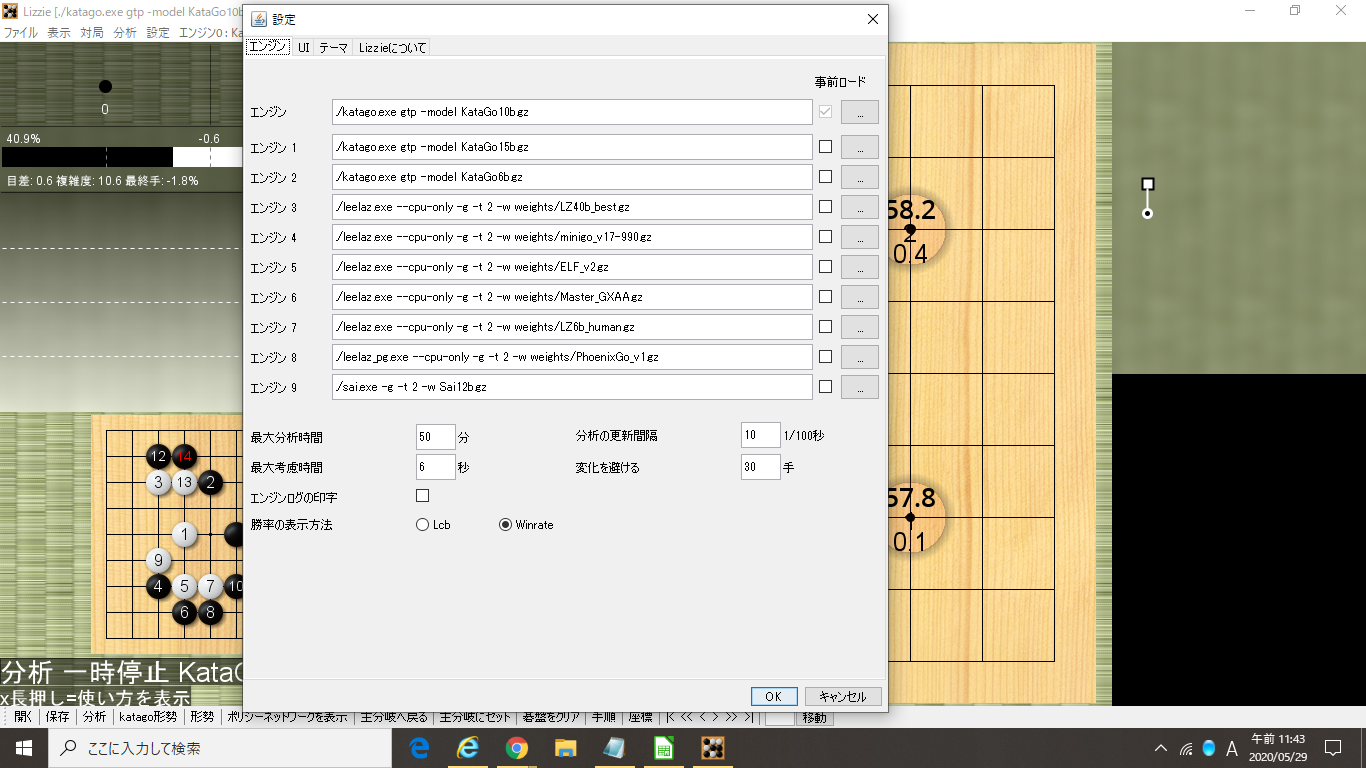Click the network status tray icon
Screen dimensions: 1366x768
coord(1185,748)
